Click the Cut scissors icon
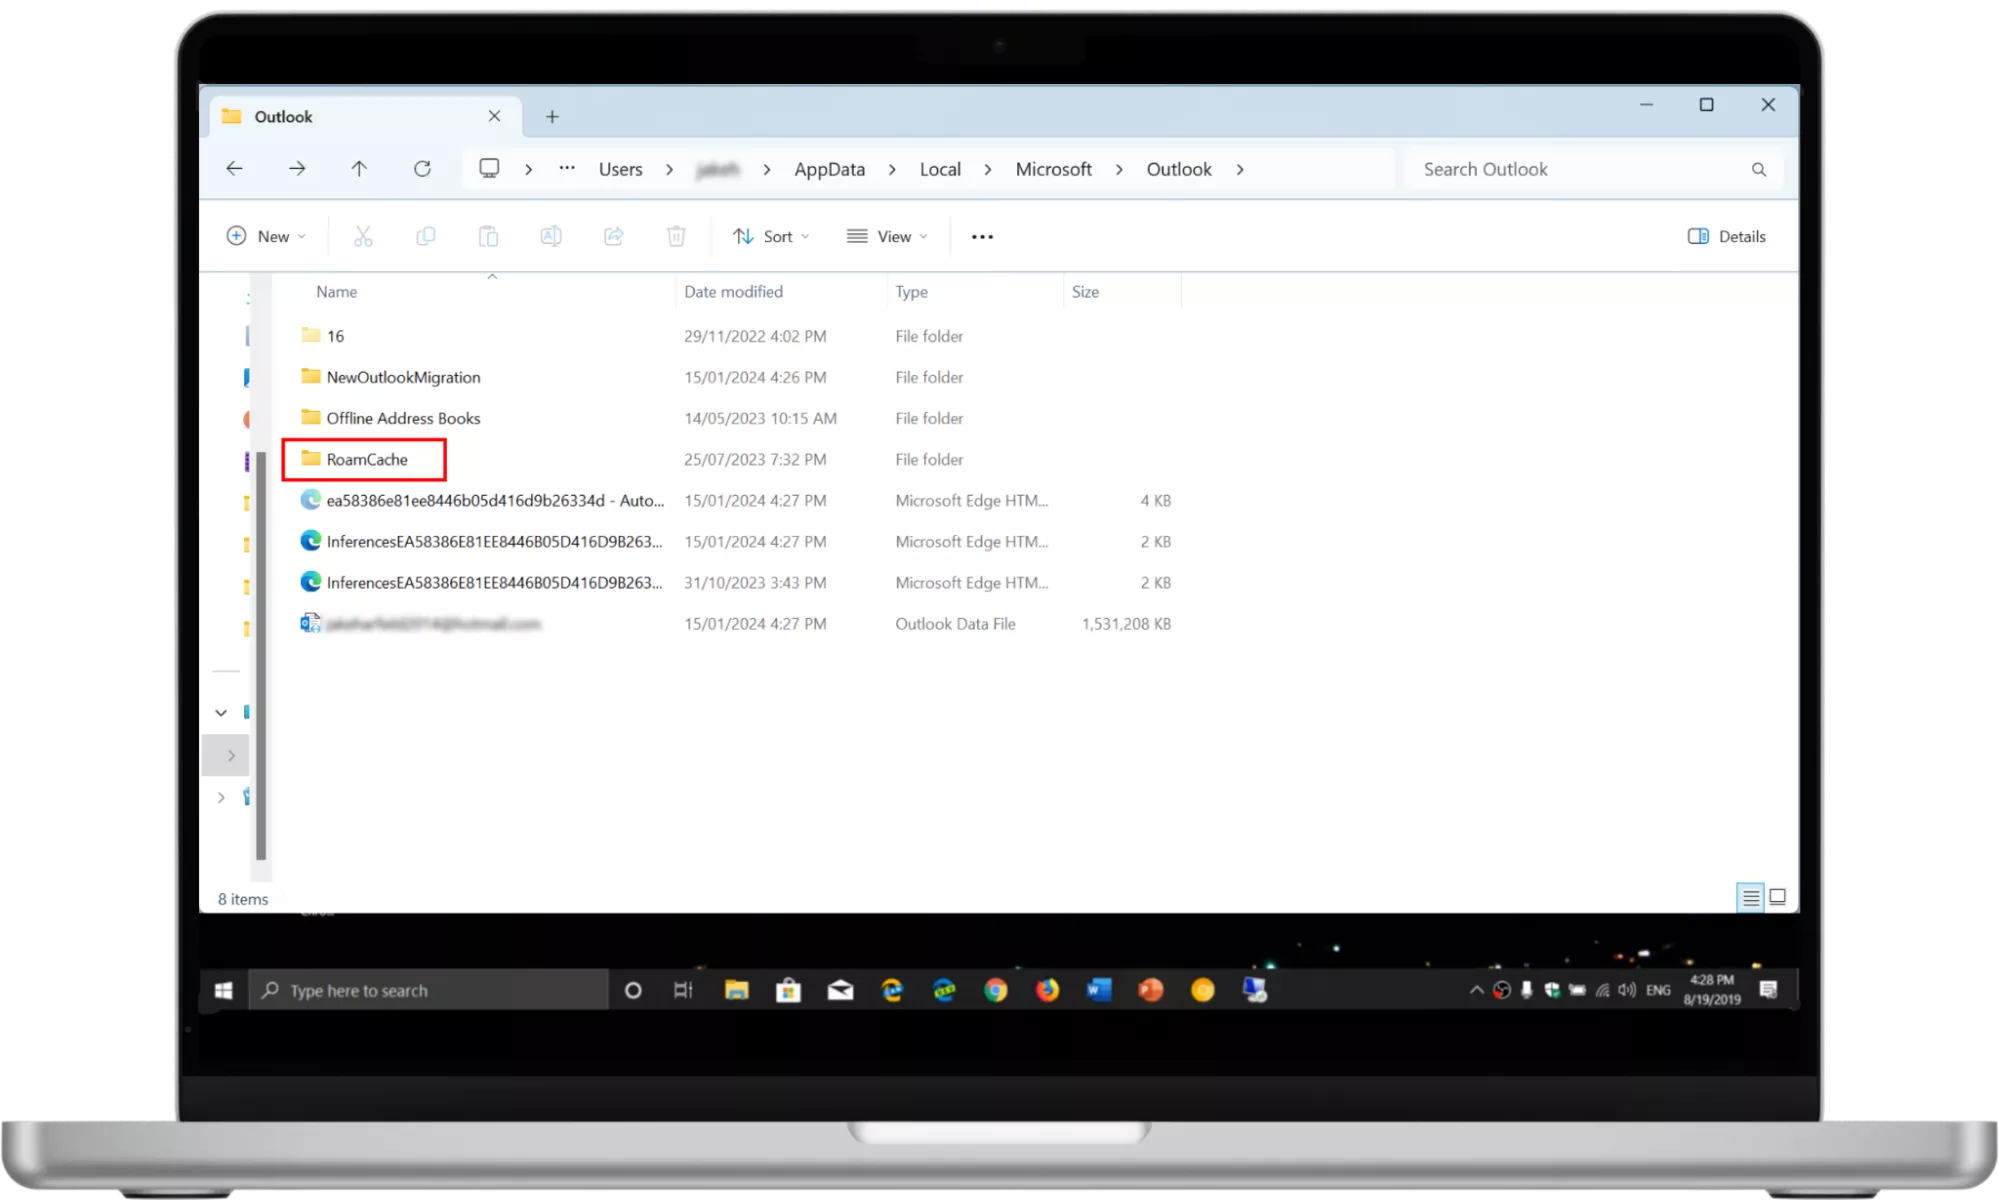1999x1200 pixels. tap(363, 237)
